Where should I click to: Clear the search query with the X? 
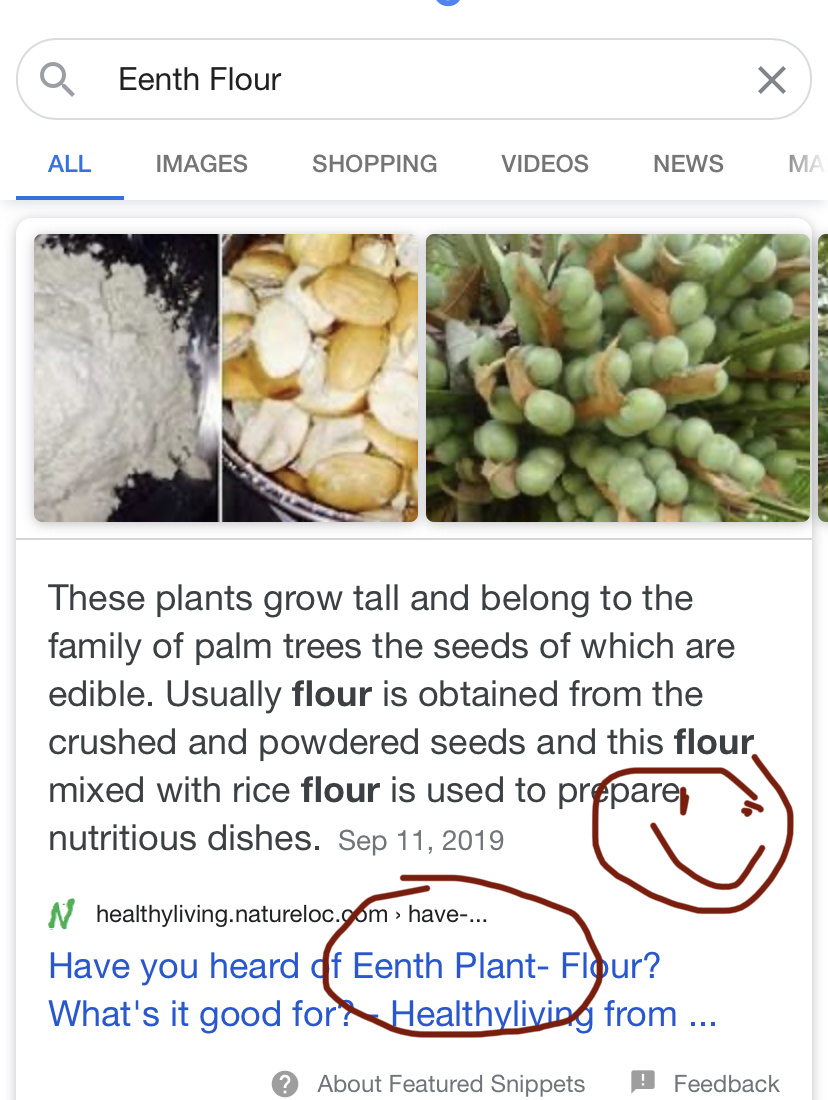click(x=772, y=79)
